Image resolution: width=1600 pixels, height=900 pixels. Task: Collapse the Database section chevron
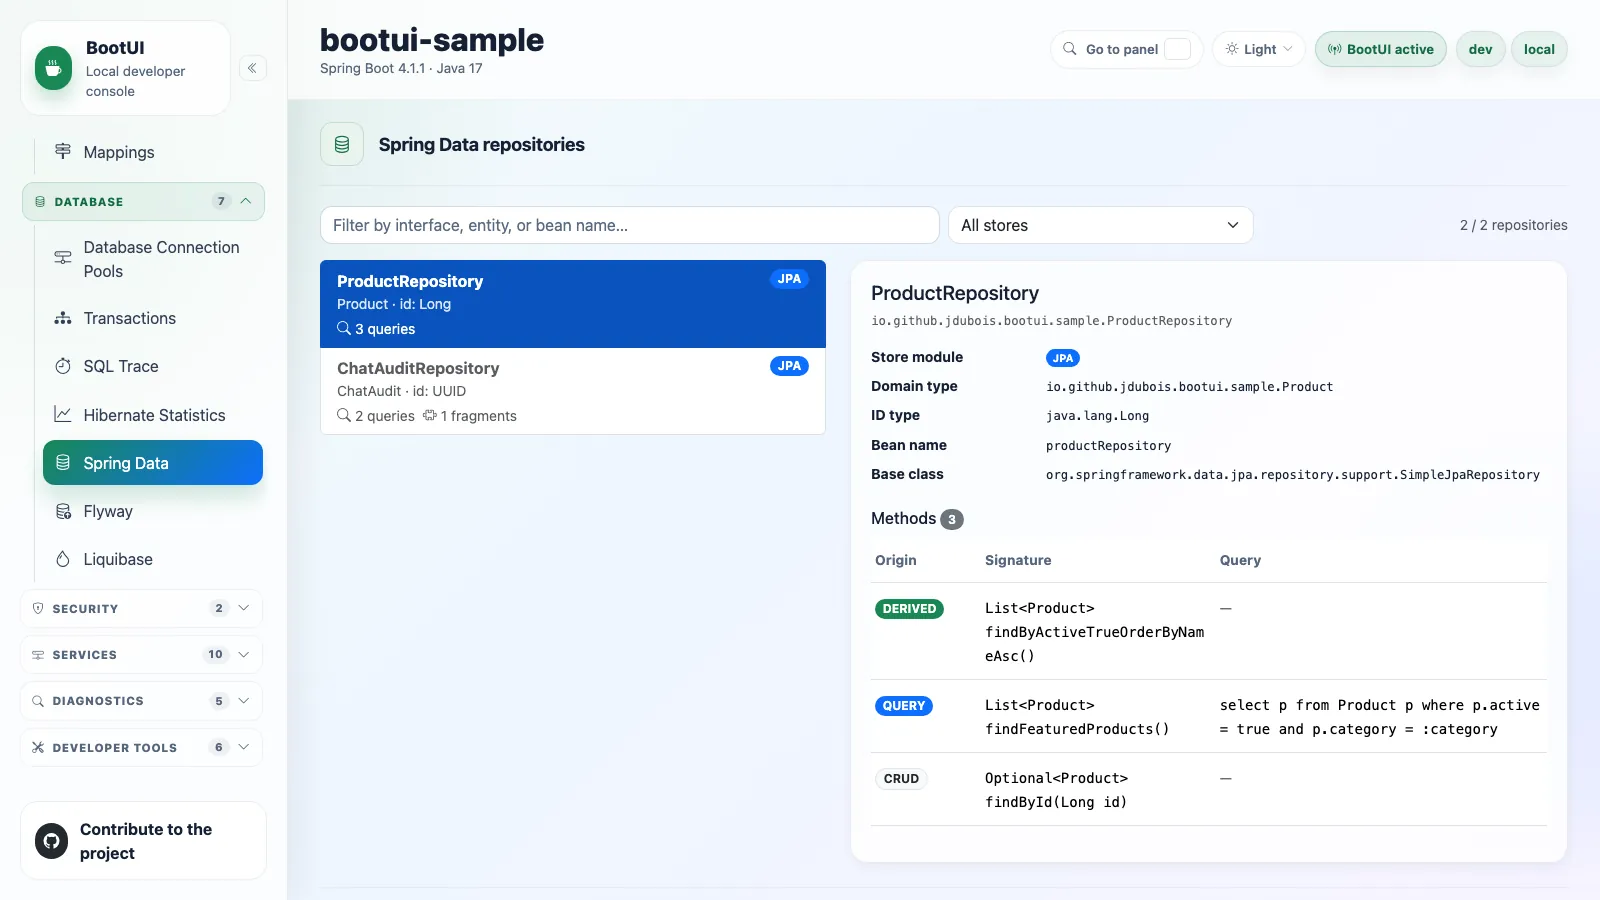(x=246, y=201)
